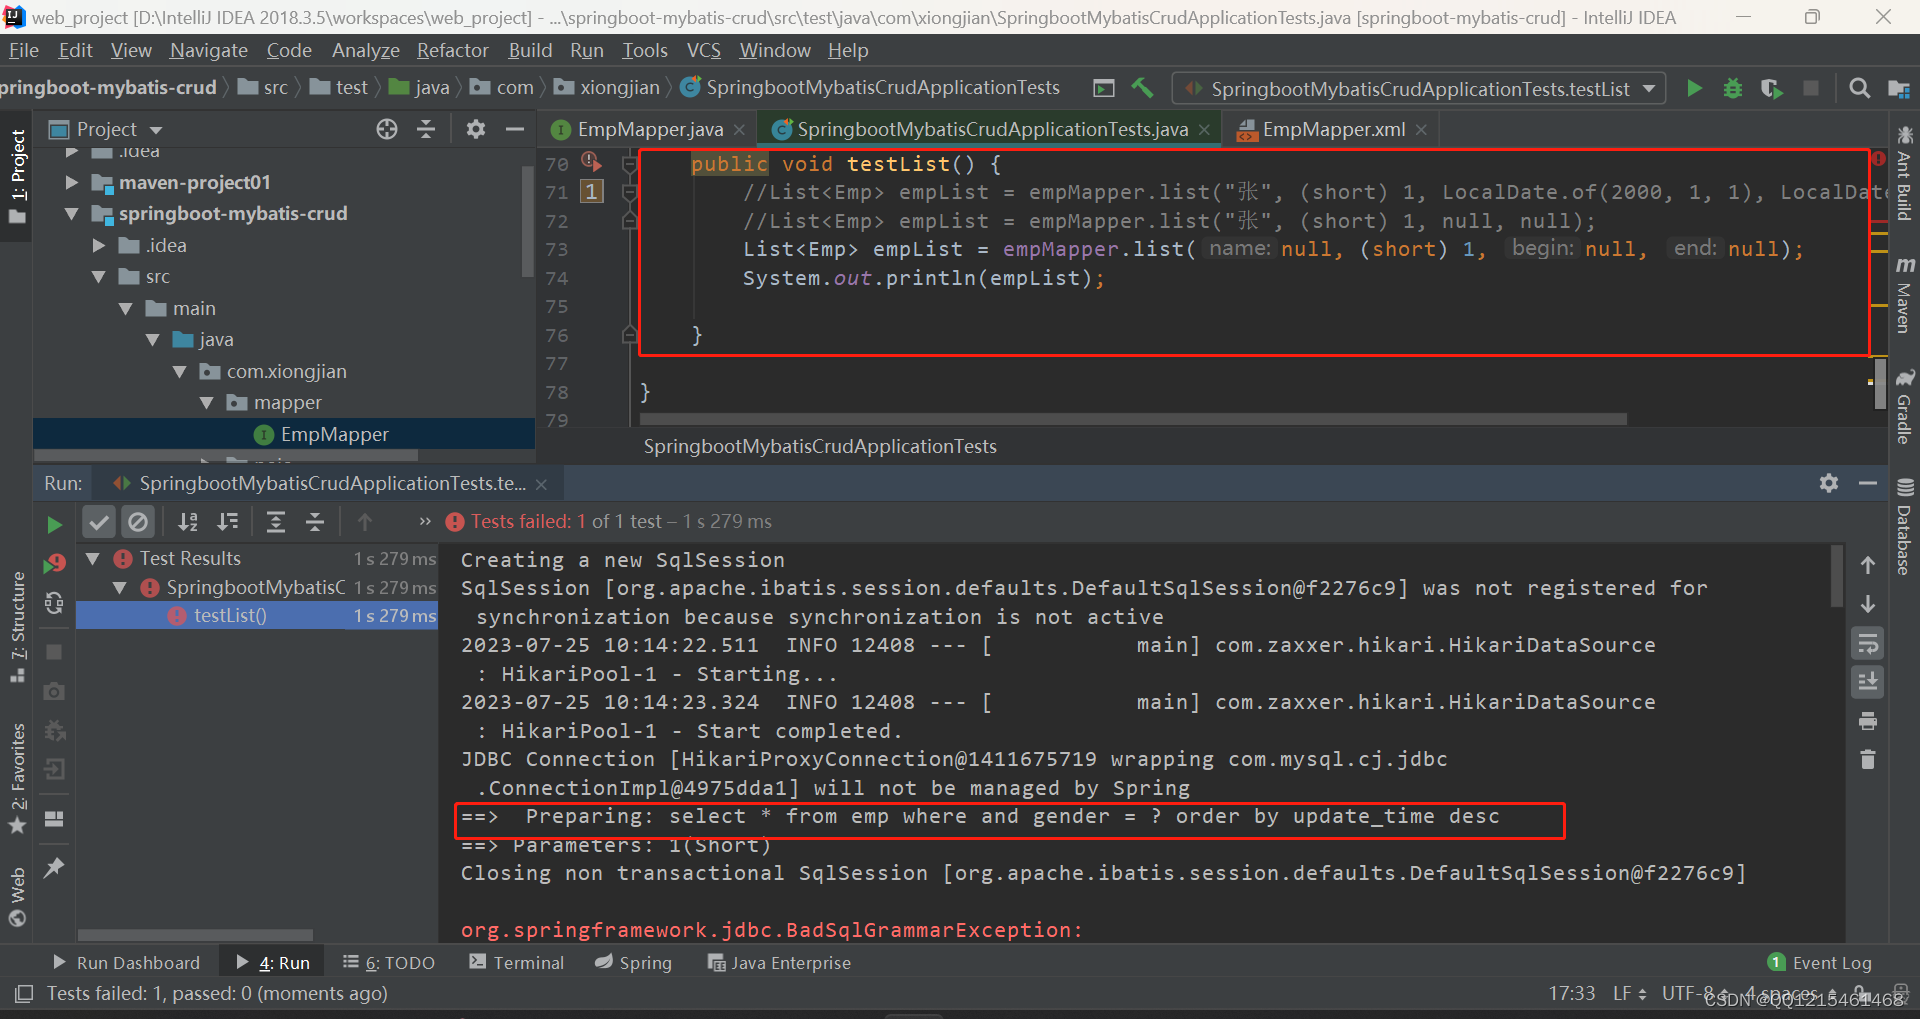The image size is (1920, 1019).
Task: Open Run panel settings gear
Action: 1829,483
